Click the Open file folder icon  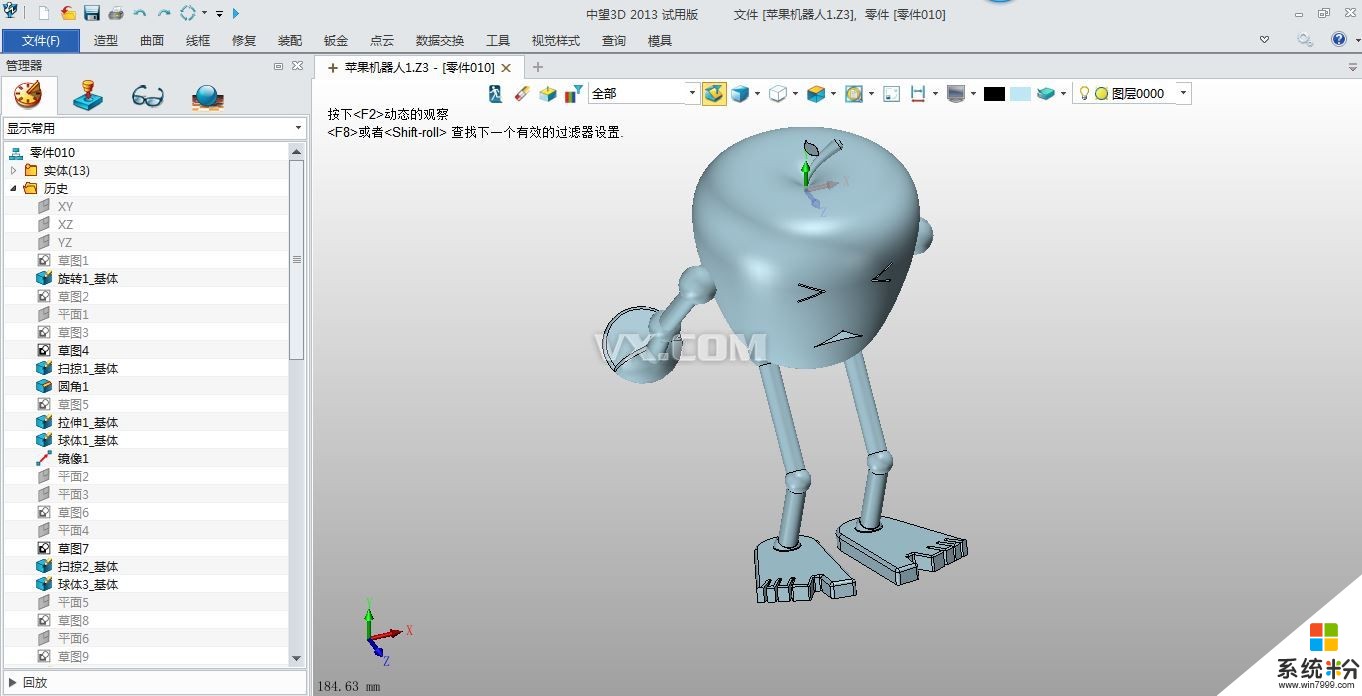click(68, 13)
